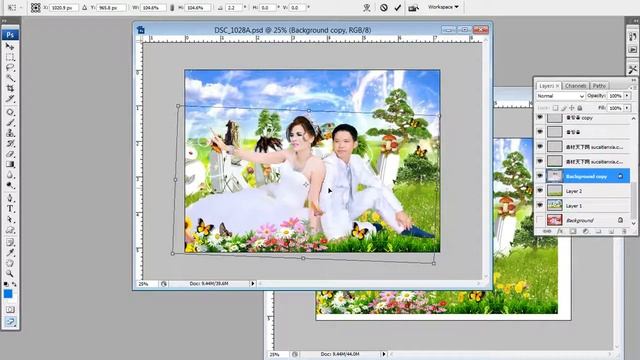Select the Slice tool
The height and width of the screenshot is (360, 640).
point(10,99)
